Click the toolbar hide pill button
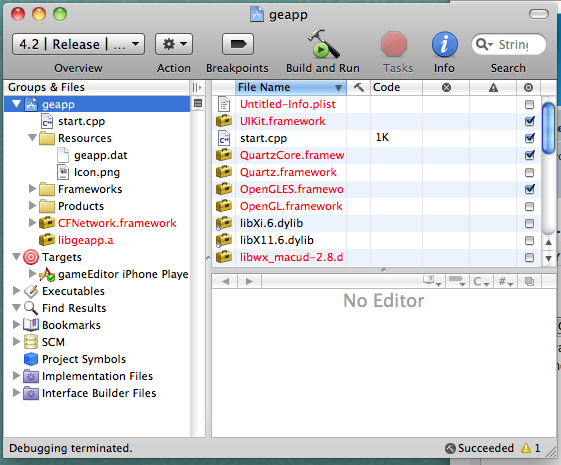This screenshot has width=561, height=465. tap(538, 14)
